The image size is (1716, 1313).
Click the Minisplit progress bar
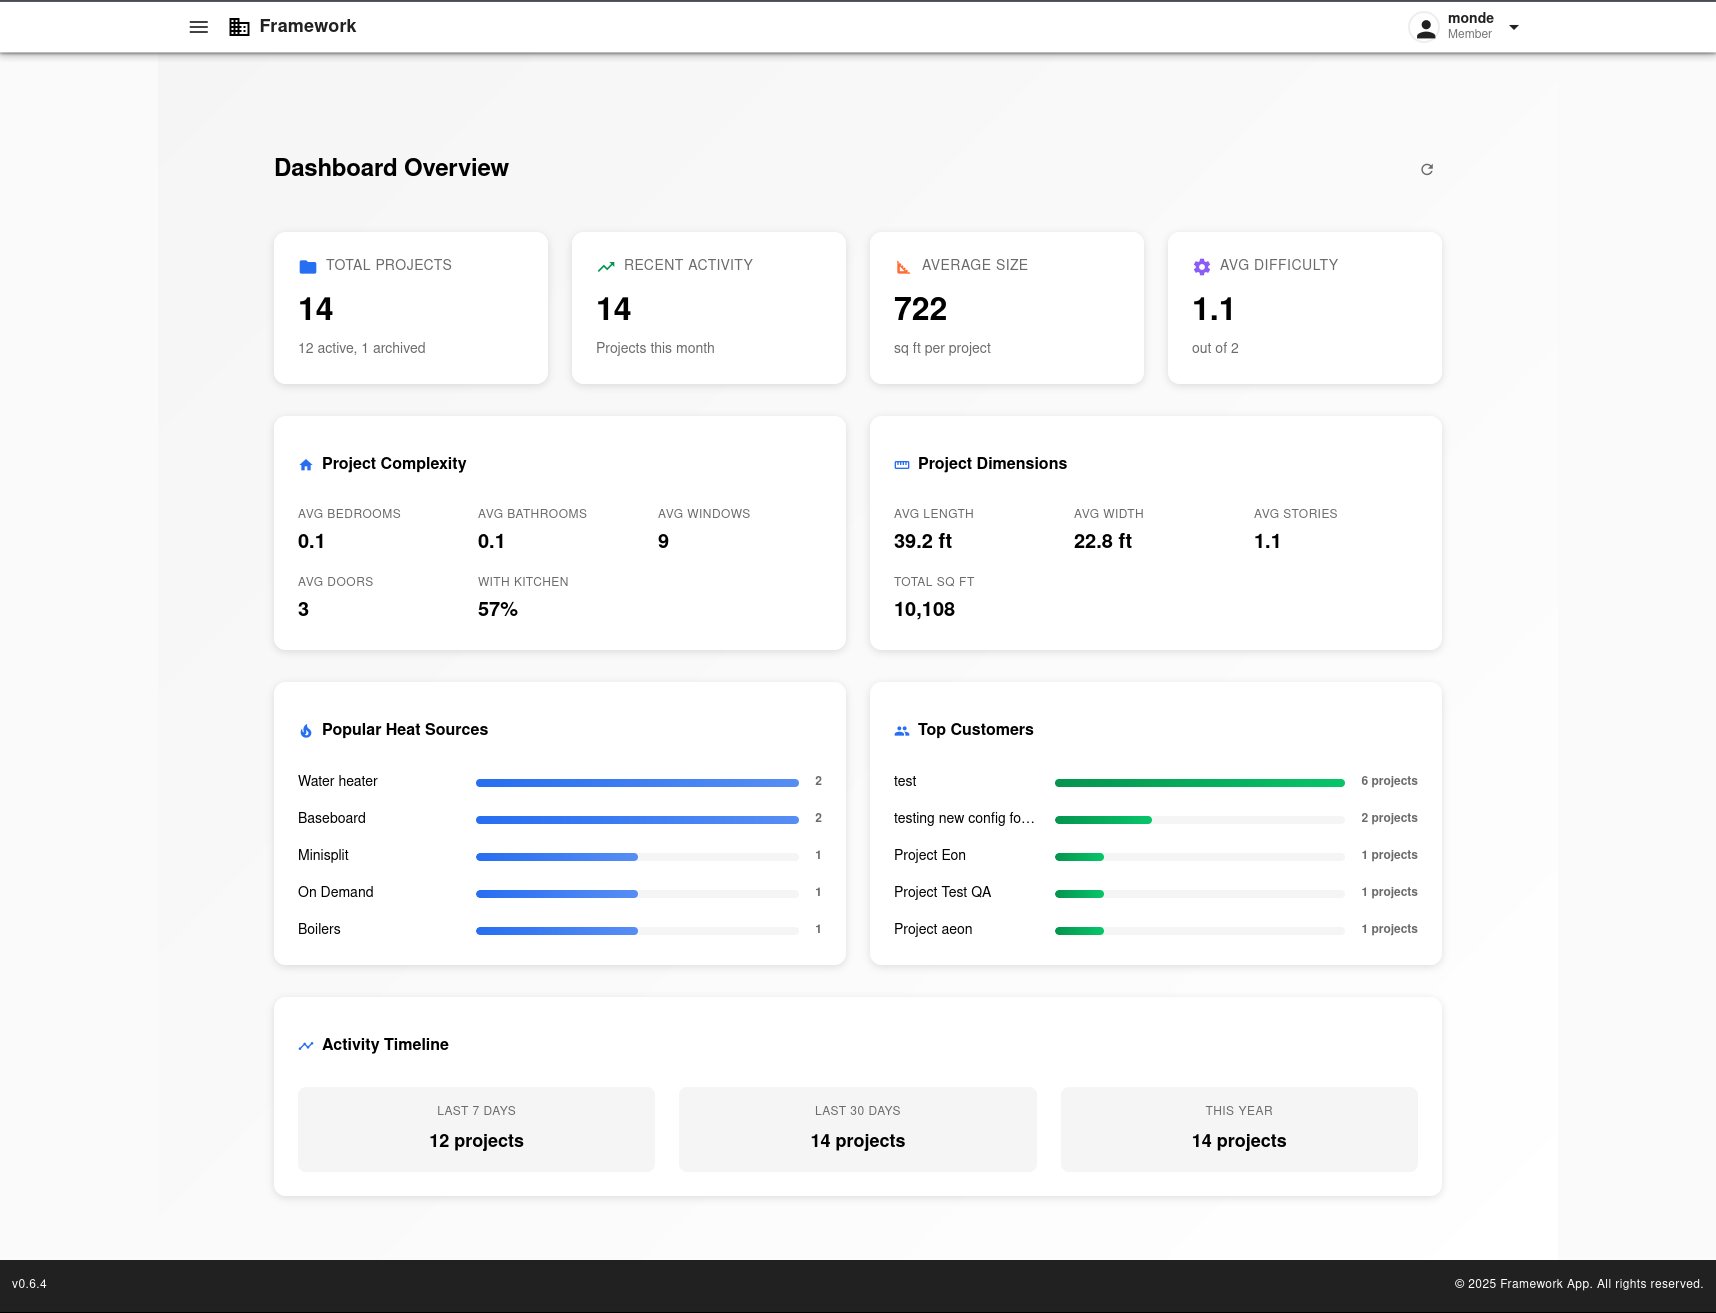[637, 857]
